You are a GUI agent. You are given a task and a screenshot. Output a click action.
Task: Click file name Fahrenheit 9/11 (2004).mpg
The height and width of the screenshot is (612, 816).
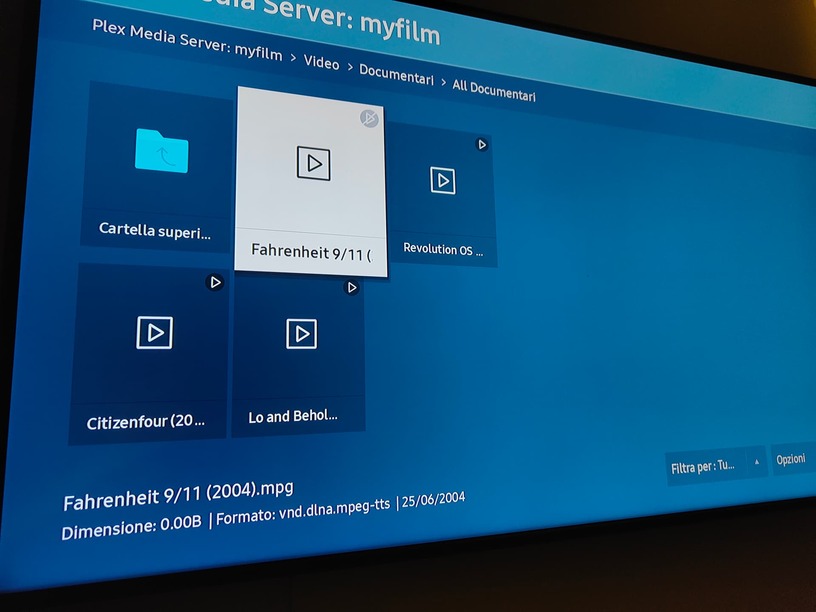pyautogui.click(x=178, y=496)
